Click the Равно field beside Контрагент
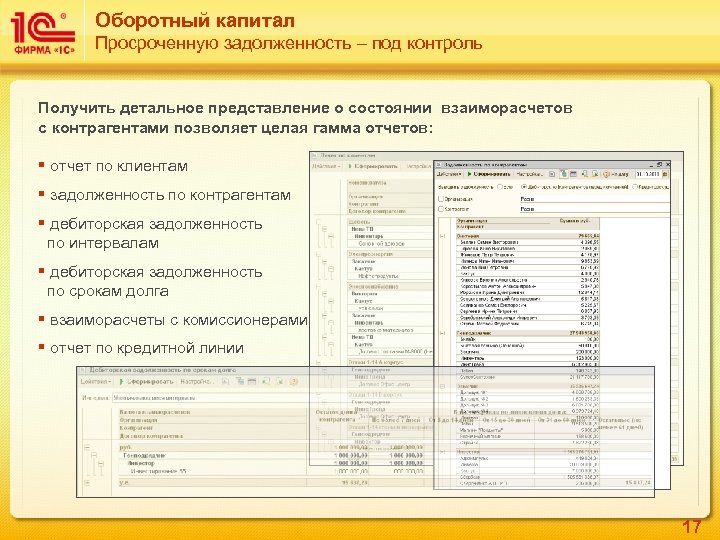This screenshot has height=540, width=720. (x=594, y=209)
